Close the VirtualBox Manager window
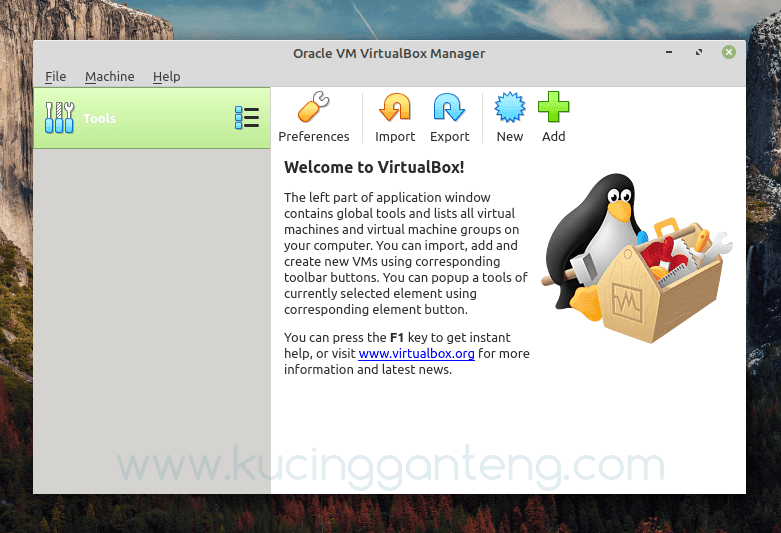The image size is (781, 533). pyautogui.click(x=729, y=52)
